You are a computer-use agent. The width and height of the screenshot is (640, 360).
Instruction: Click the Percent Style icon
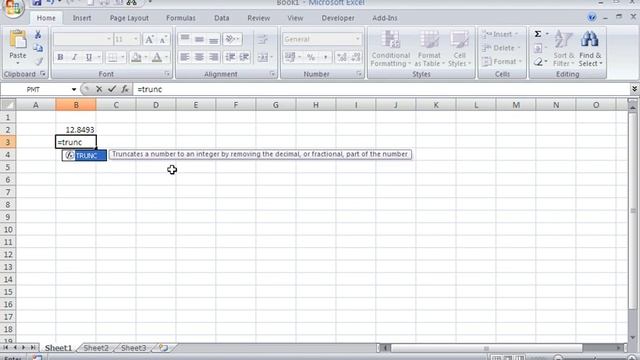click(311, 57)
